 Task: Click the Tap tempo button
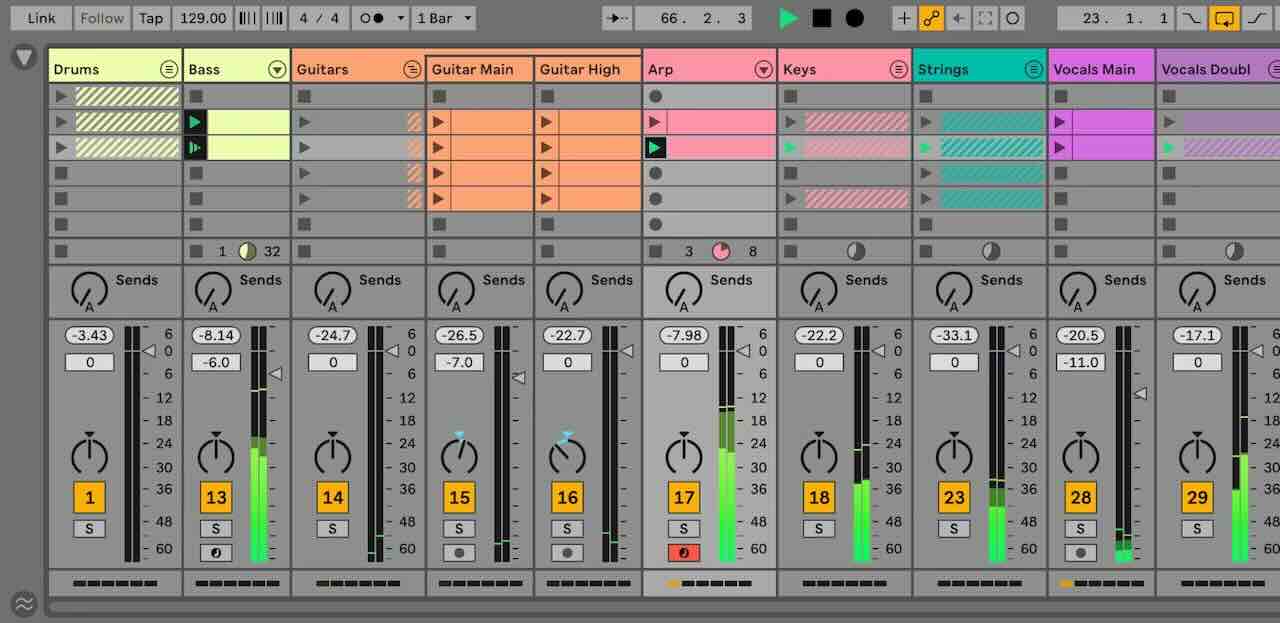(x=151, y=18)
